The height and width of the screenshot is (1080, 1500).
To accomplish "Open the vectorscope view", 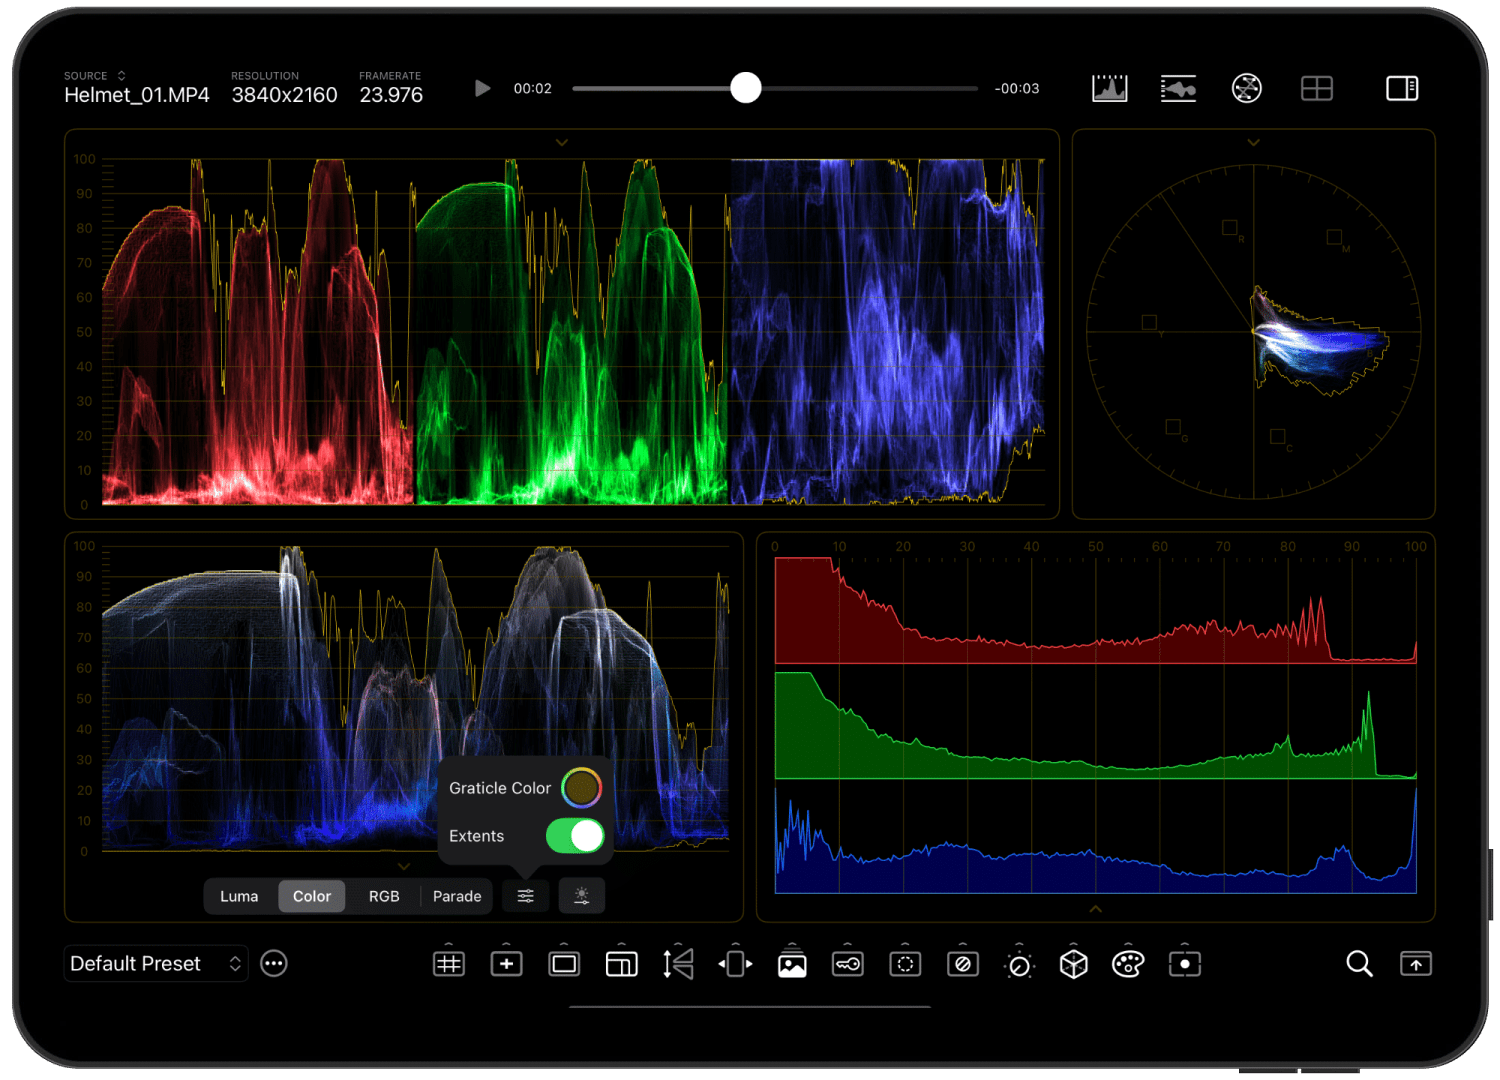I will (1247, 88).
